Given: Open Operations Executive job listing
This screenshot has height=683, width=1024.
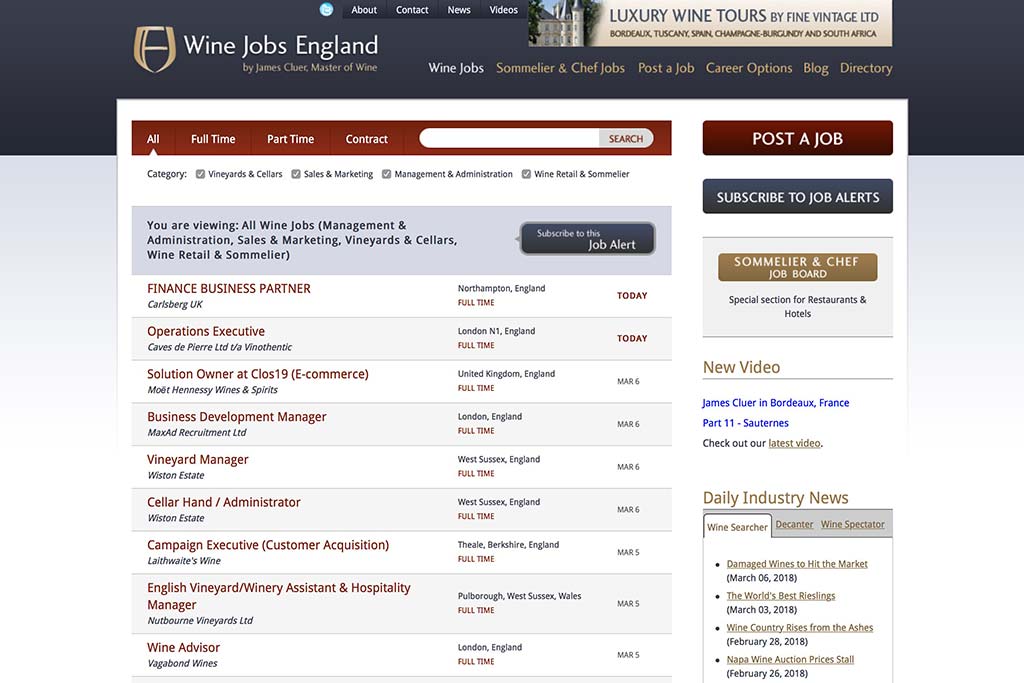Looking at the screenshot, I should click(x=206, y=331).
